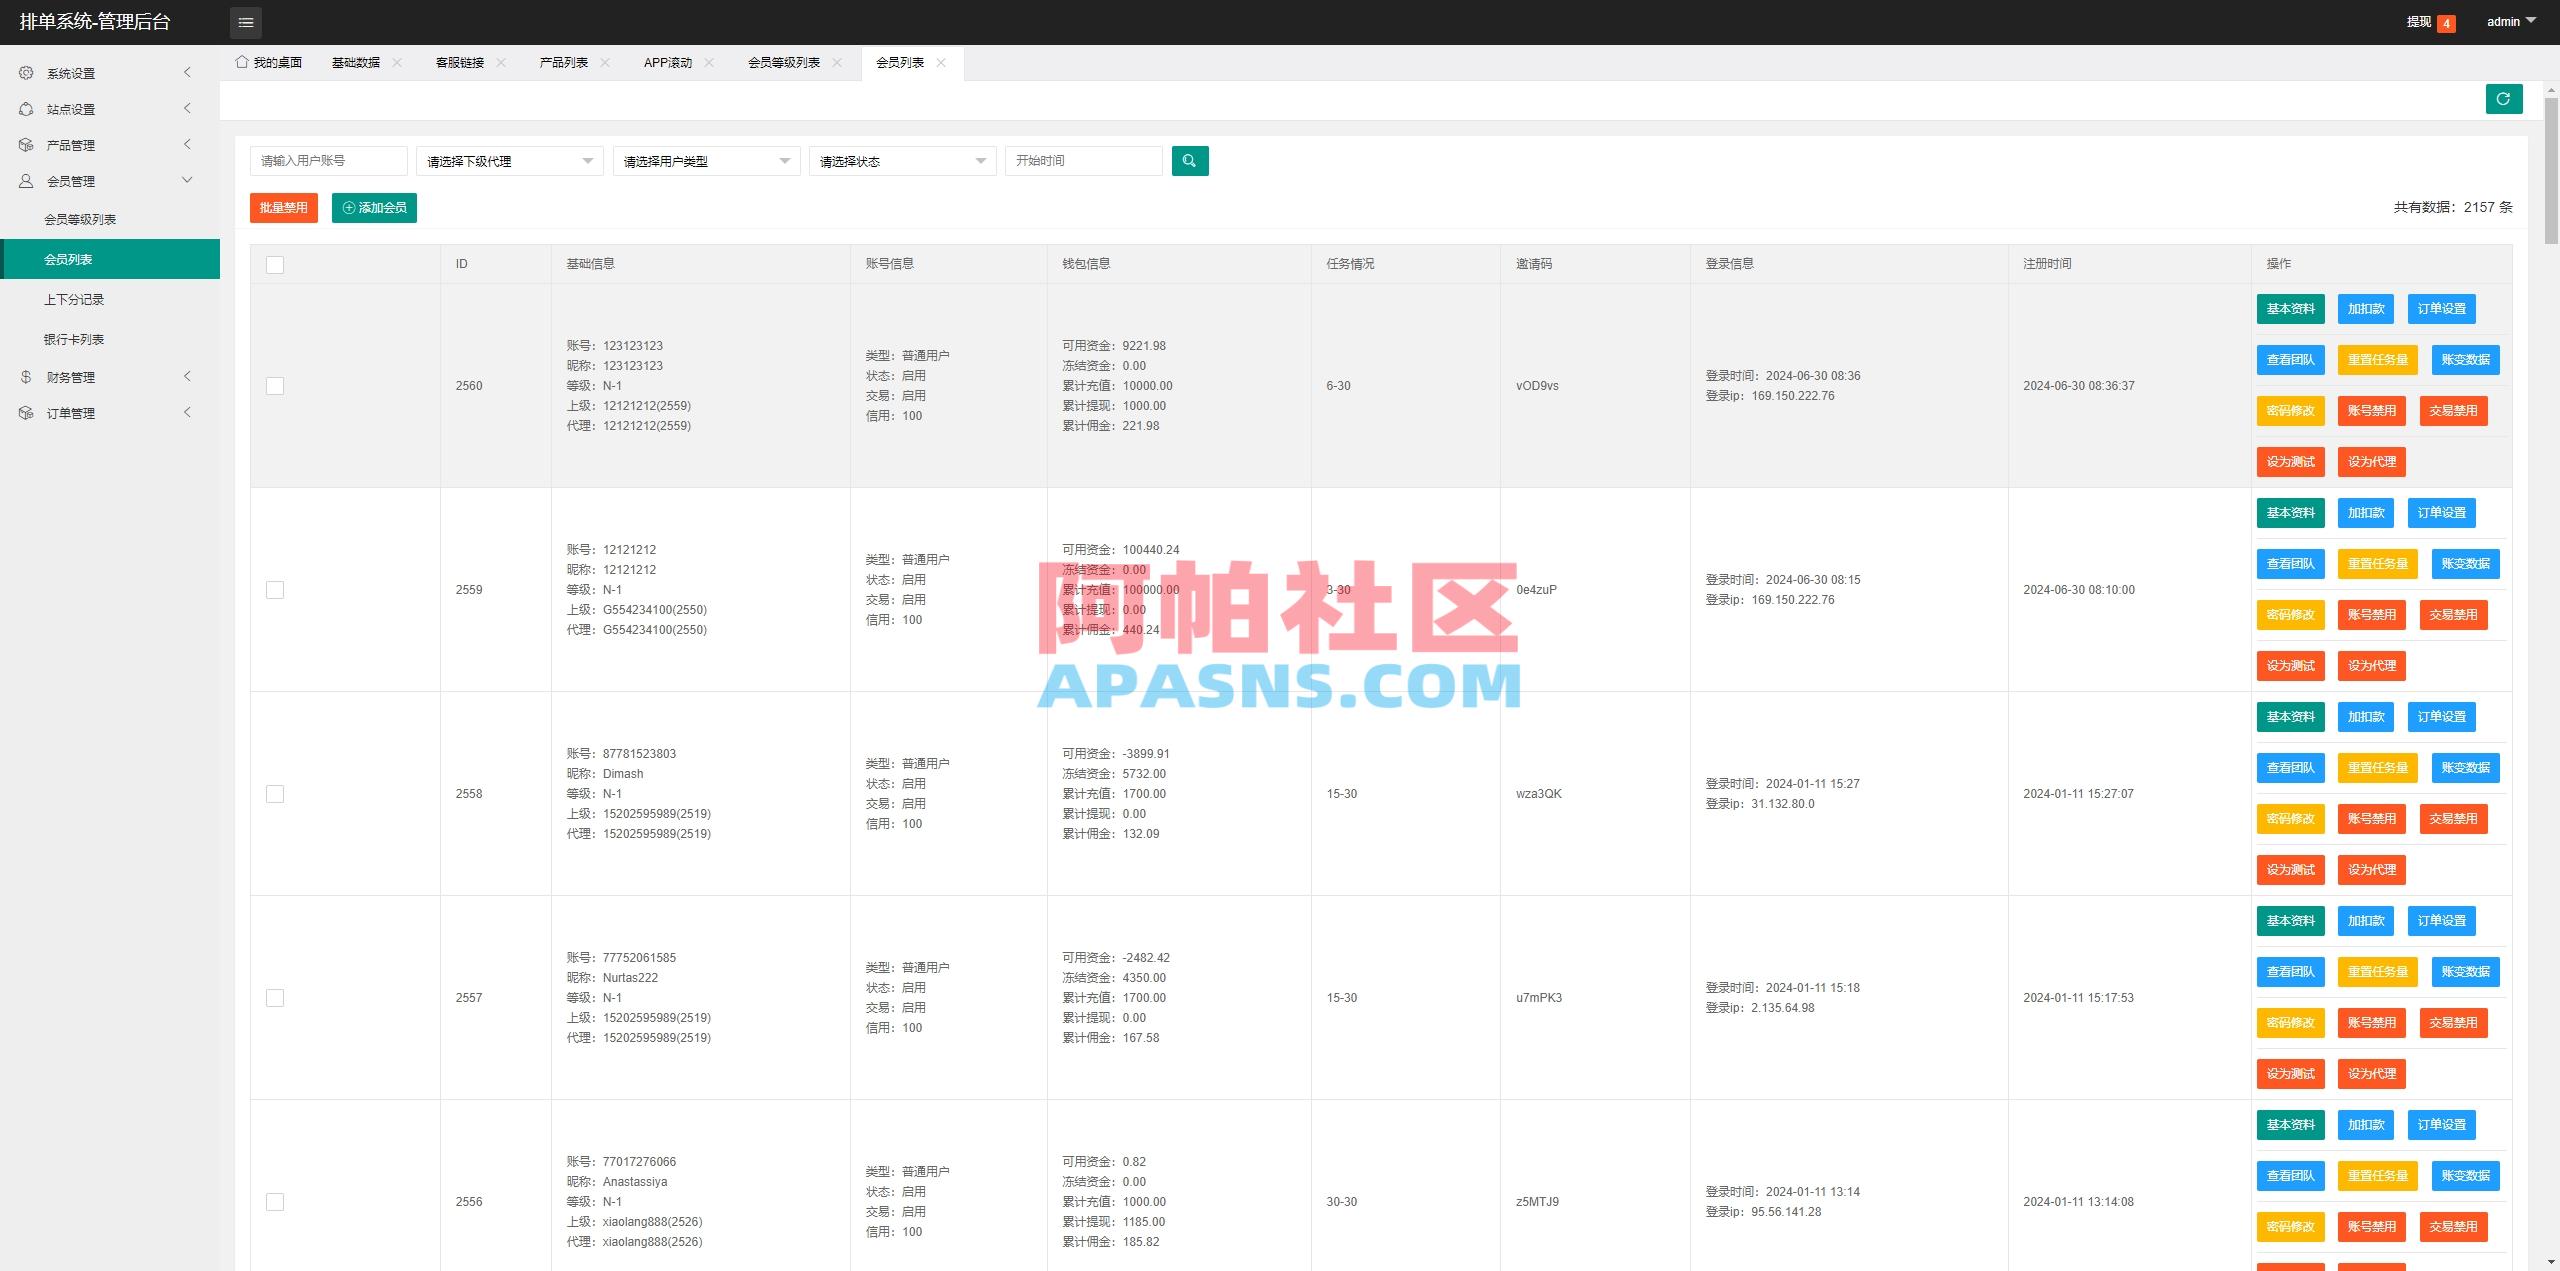The height and width of the screenshot is (1271, 2560).
Task: Open the 请选择下级代理 dropdown
Action: coord(508,160)
